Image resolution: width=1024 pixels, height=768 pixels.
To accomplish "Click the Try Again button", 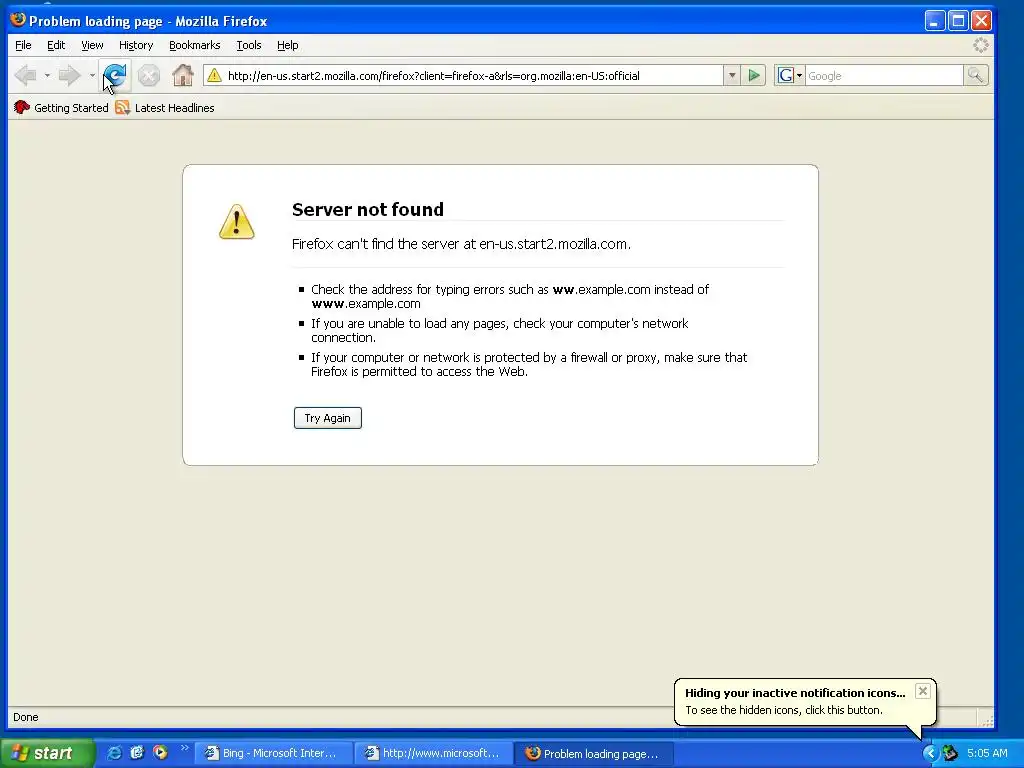I will pos(328,418).
